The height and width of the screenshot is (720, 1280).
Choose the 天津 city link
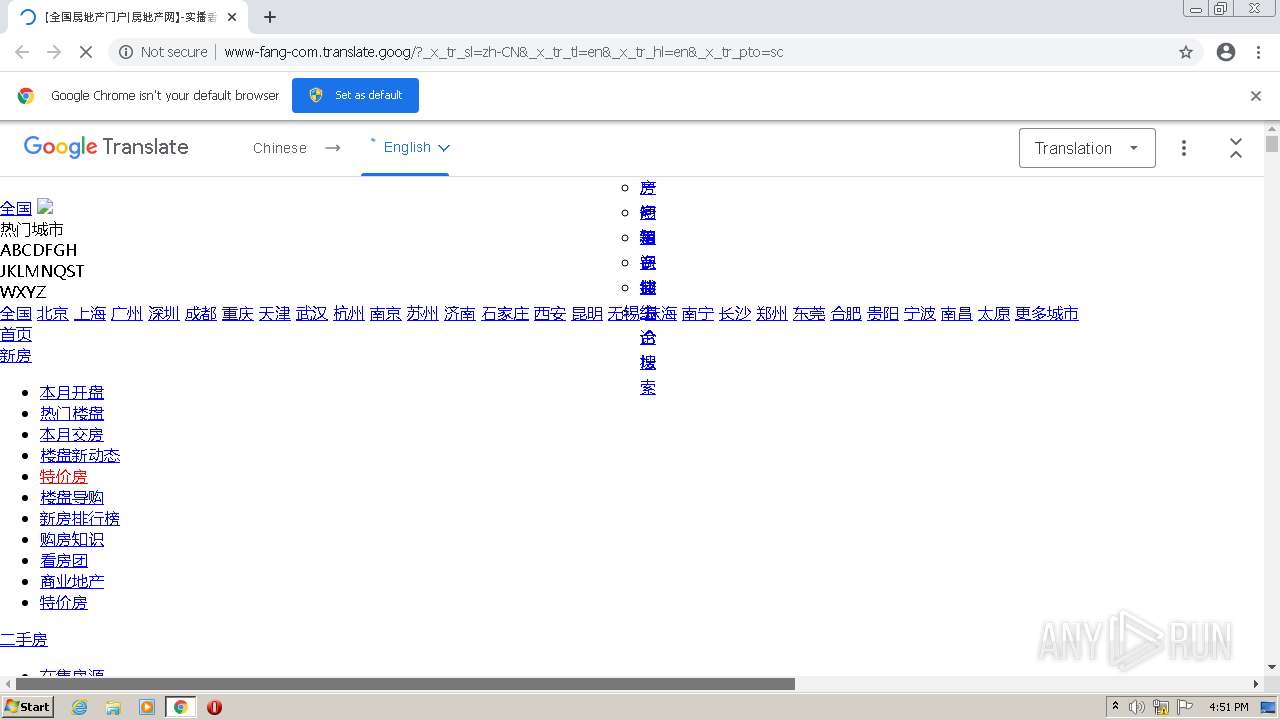[x=275, y=314]
